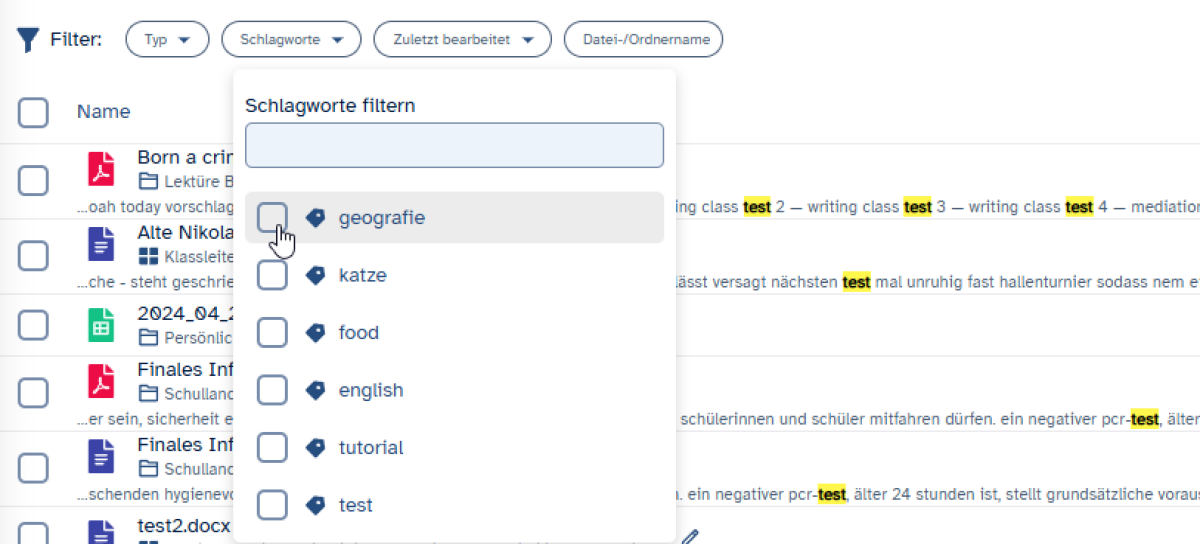Click the tag icon next to tutorial
The width and height of the screenshot is (1200, 544).
pos(315,448)
